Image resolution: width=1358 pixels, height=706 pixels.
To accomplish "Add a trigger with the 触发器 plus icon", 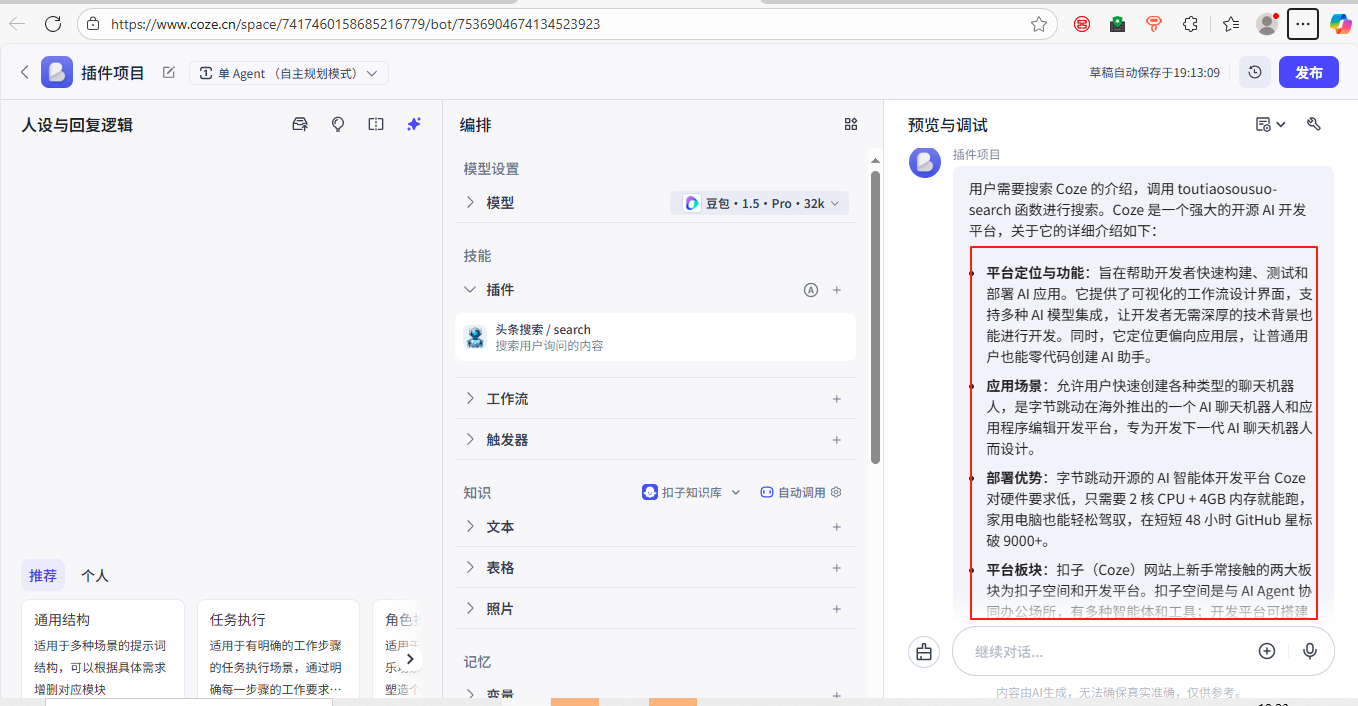I will click(x=837, y=440).
